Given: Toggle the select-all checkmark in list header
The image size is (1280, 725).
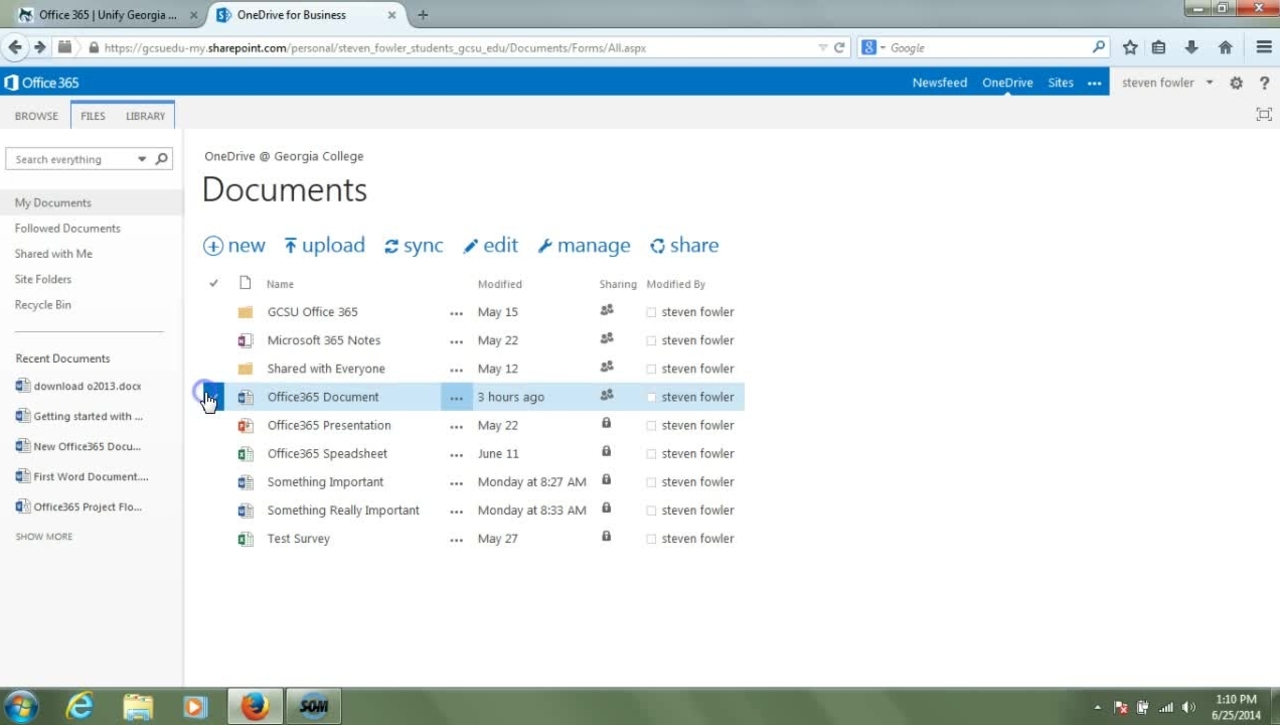Looking at the screenshot, I should pos(213,284).
